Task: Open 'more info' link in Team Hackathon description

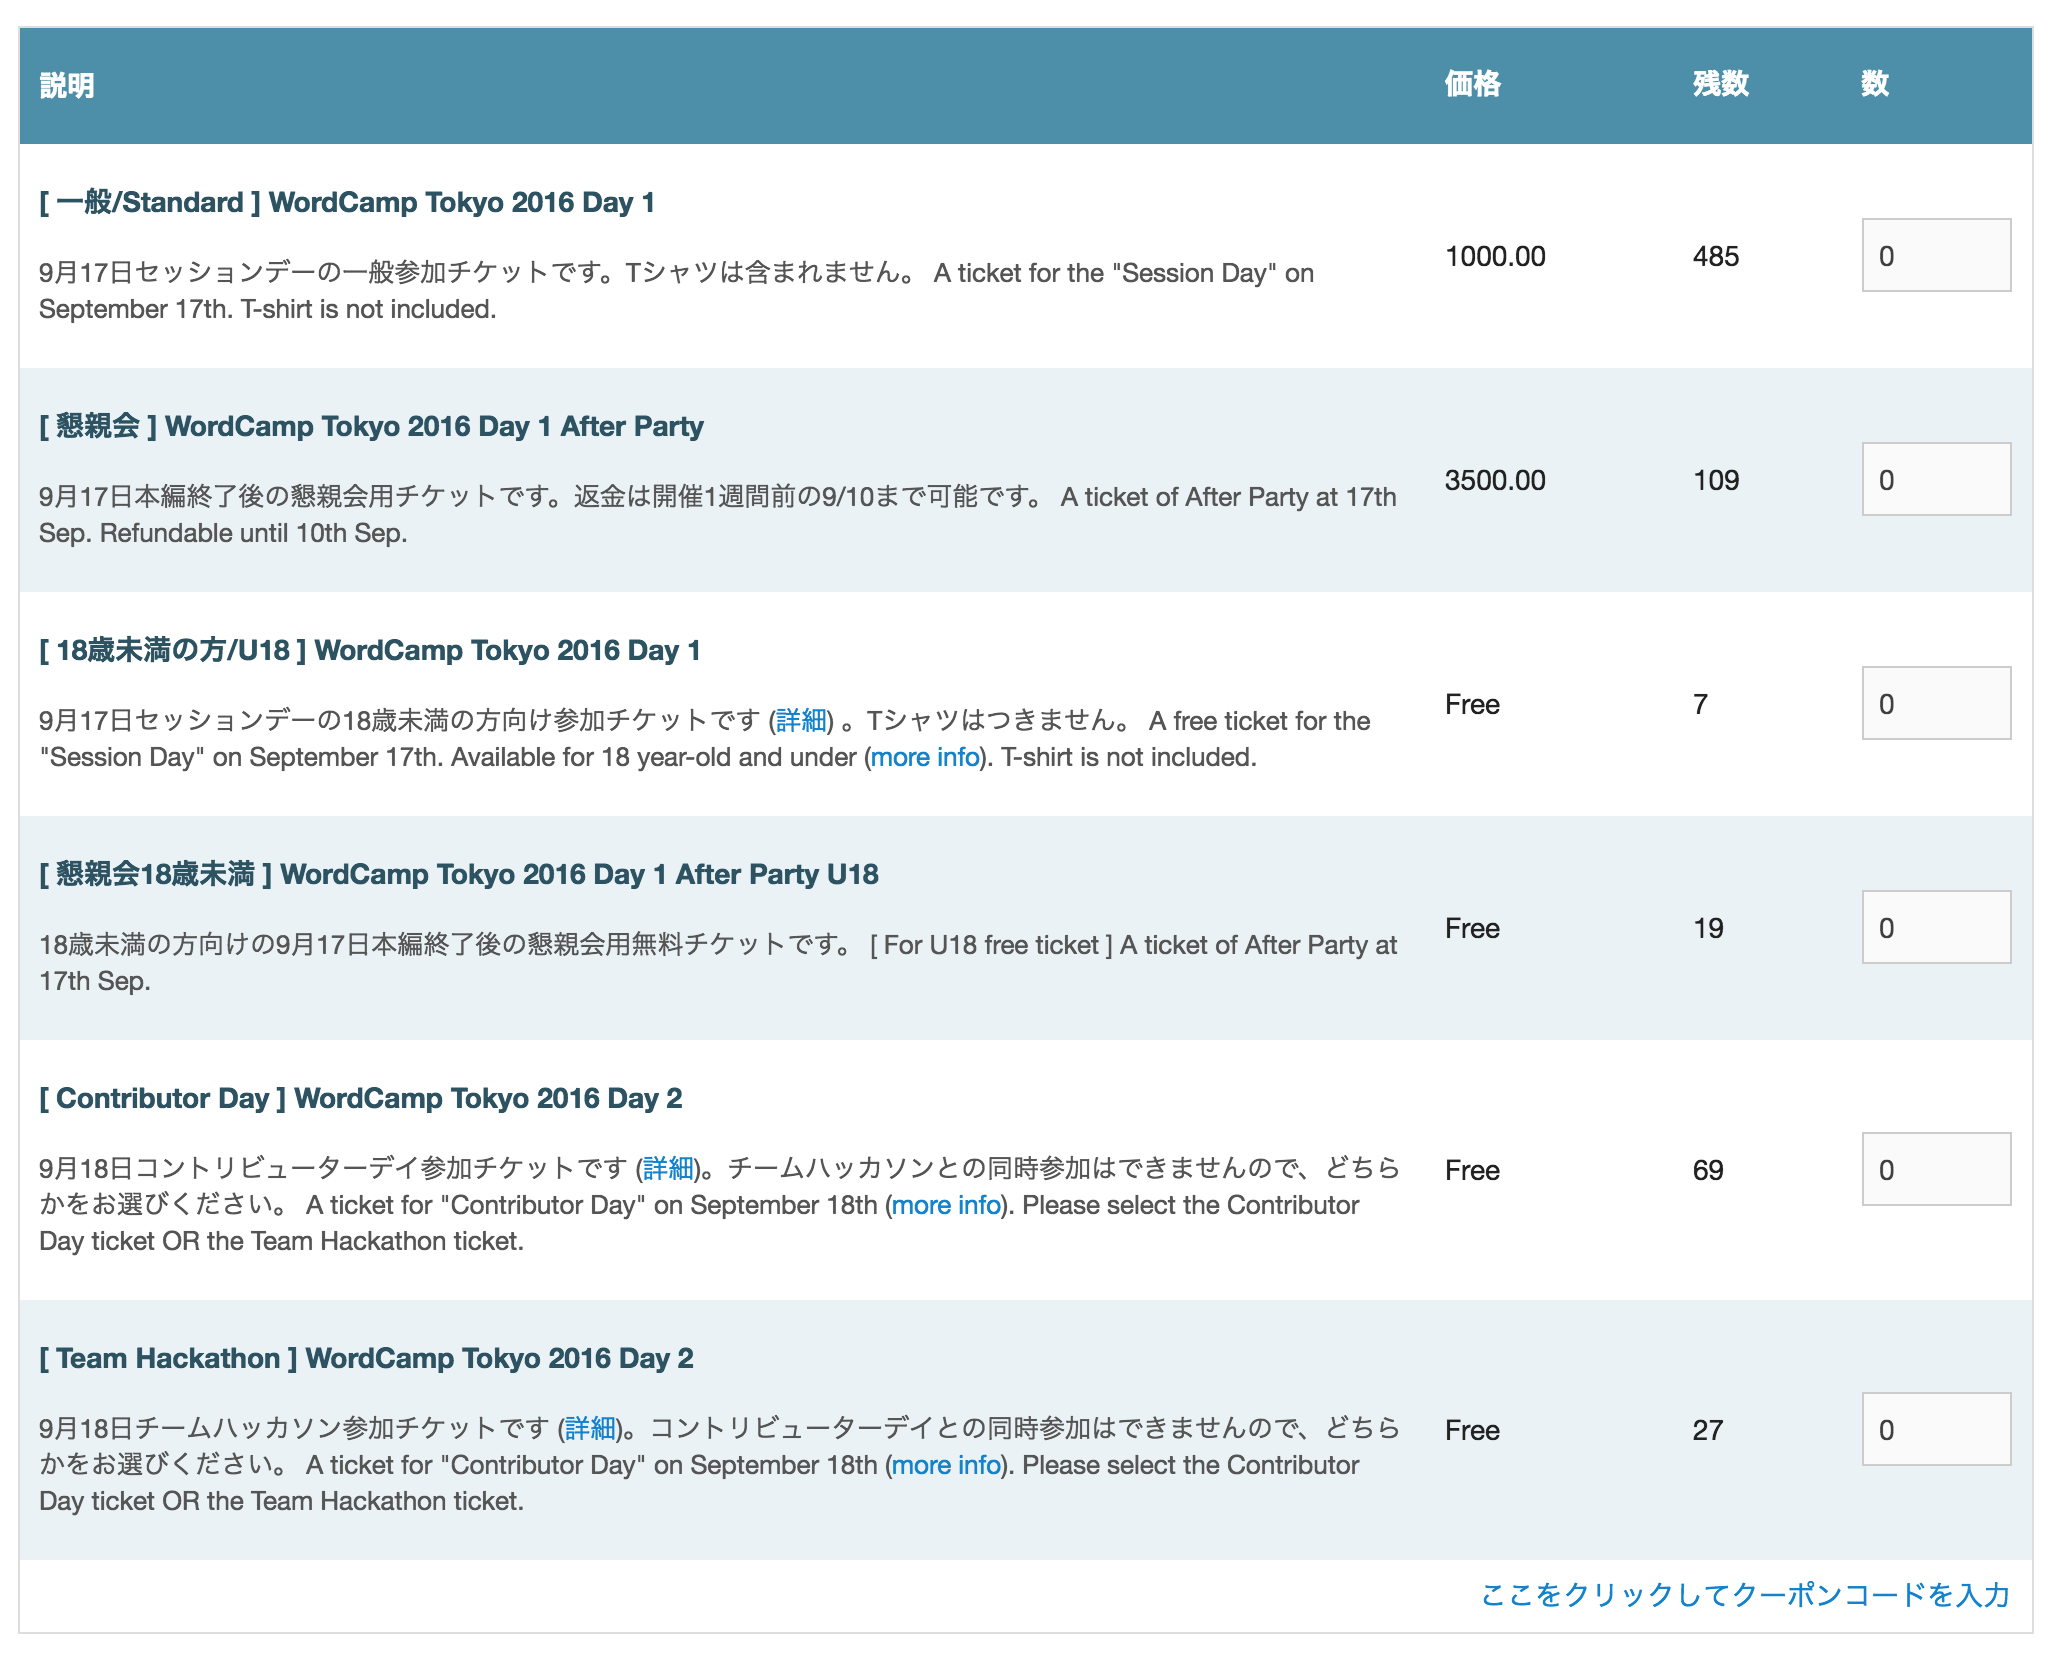Action: [x=946, y=1466]
